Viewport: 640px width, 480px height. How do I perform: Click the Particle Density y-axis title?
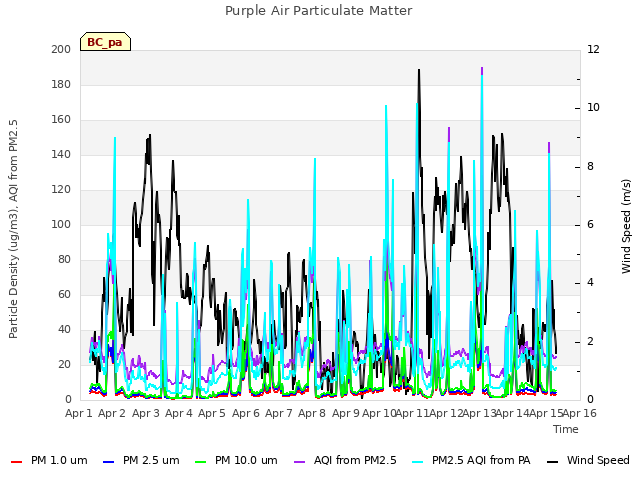point(13,229)
